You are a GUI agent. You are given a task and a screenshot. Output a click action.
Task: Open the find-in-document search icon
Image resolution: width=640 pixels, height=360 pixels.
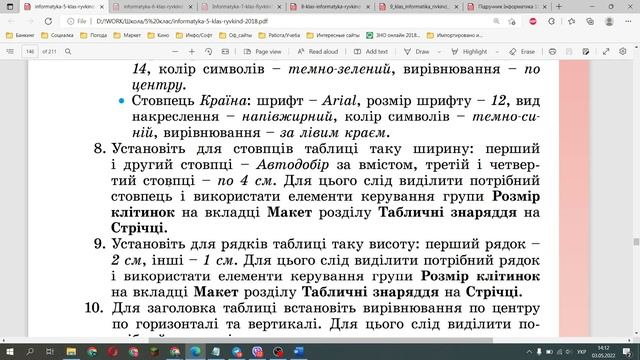(x=68, y=52)
